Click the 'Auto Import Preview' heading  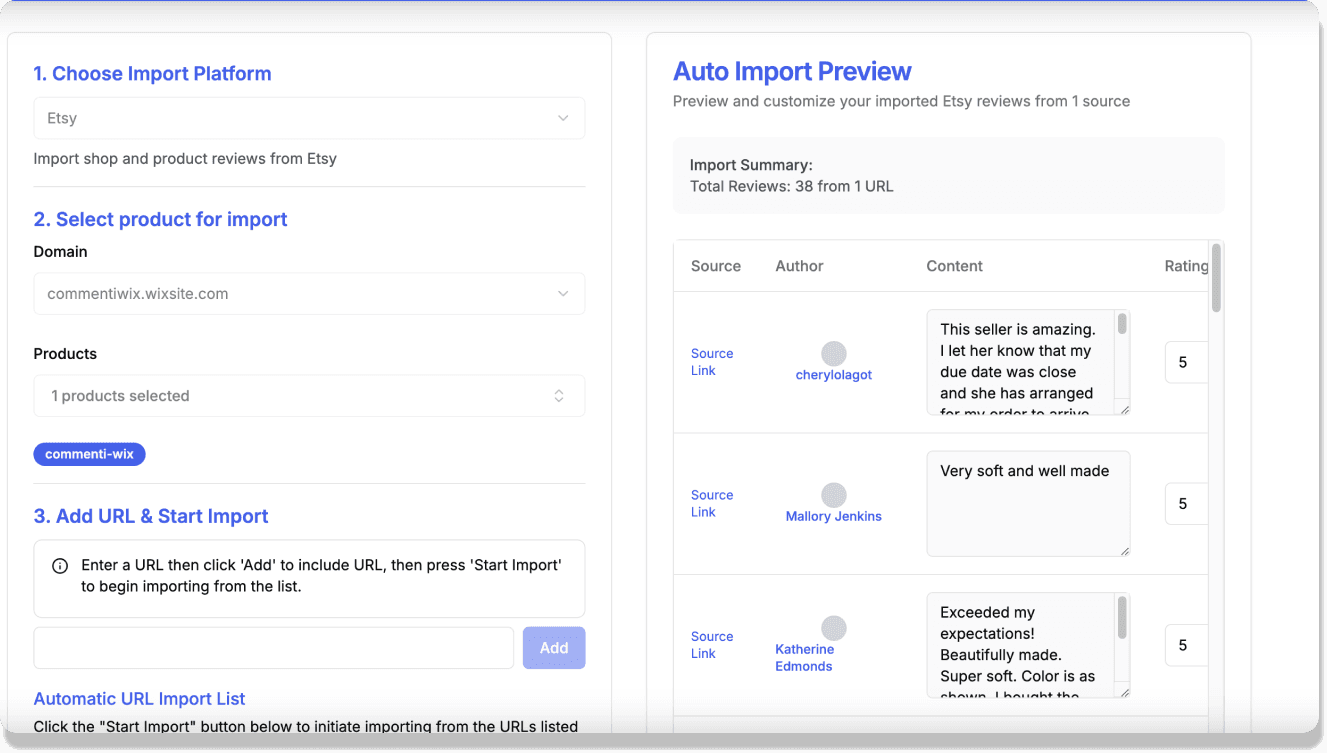(792, 71)
